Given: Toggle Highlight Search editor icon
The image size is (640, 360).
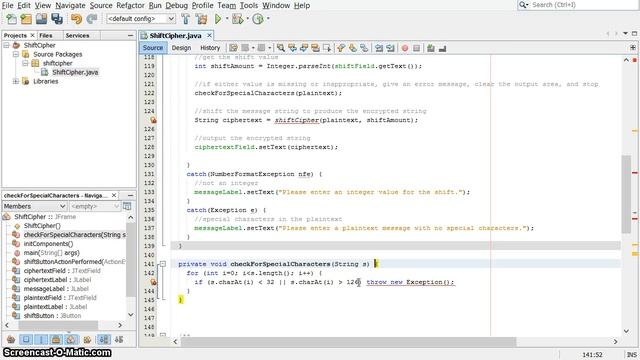Looking at the screenshot, I should click(x=316, y=48).
